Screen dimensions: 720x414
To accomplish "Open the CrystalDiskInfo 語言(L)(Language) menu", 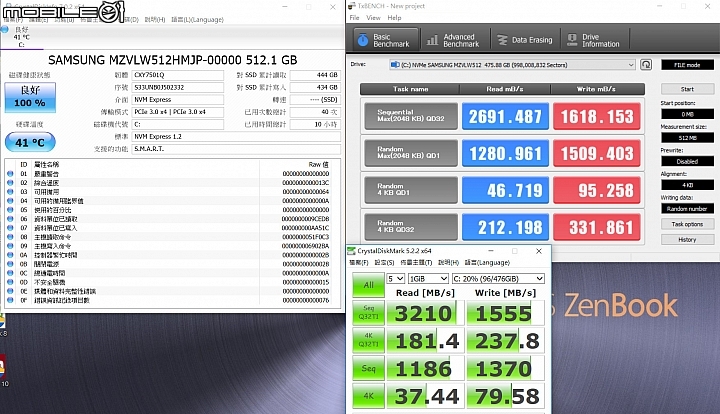I will (197, 20).
